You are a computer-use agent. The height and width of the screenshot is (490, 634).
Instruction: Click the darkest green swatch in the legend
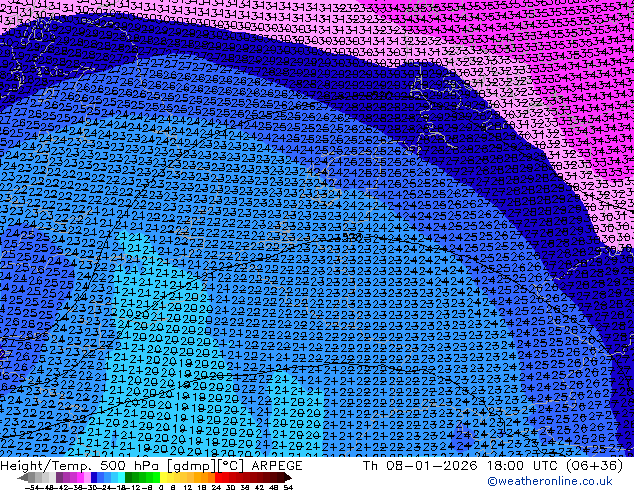click(129, 477)
